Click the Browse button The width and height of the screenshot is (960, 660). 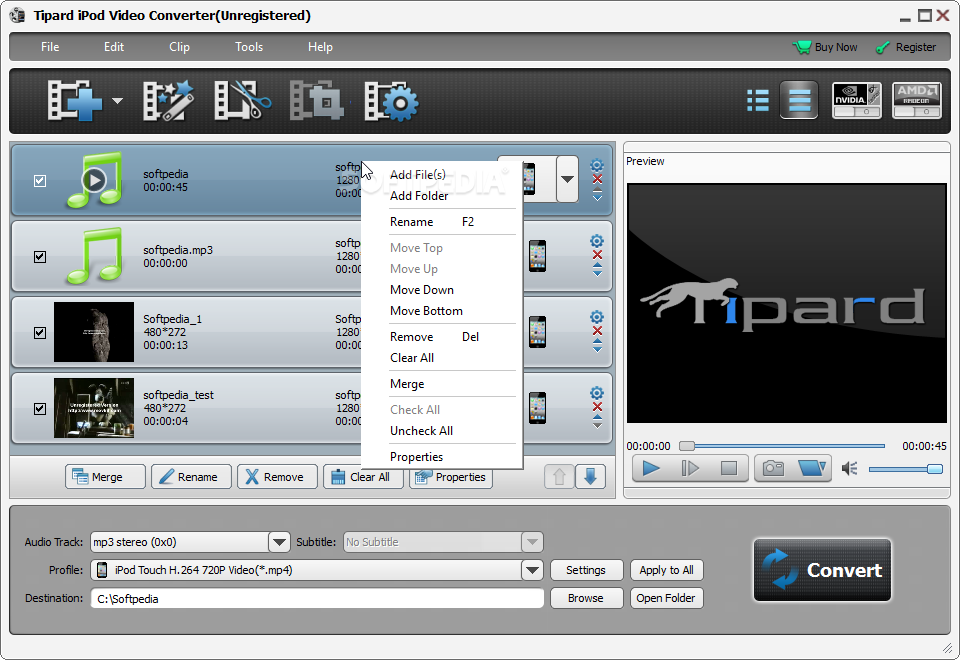coord(587,598)
